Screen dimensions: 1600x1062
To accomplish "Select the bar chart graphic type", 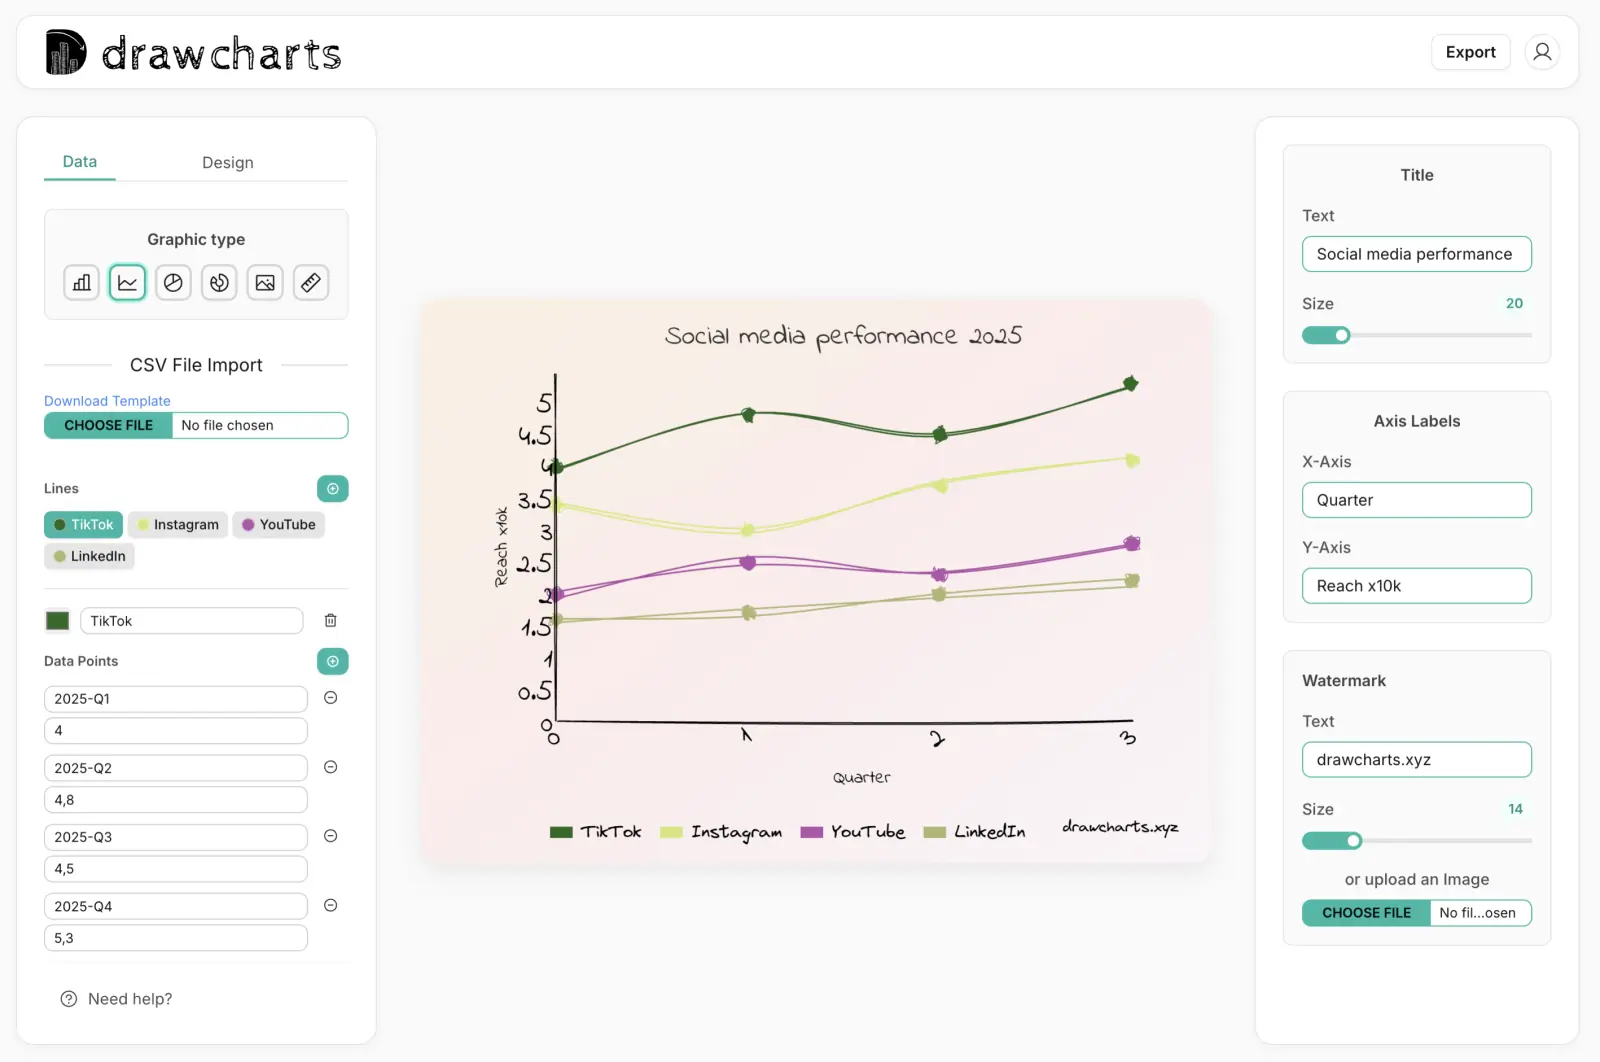I will [x=81, y=282].
